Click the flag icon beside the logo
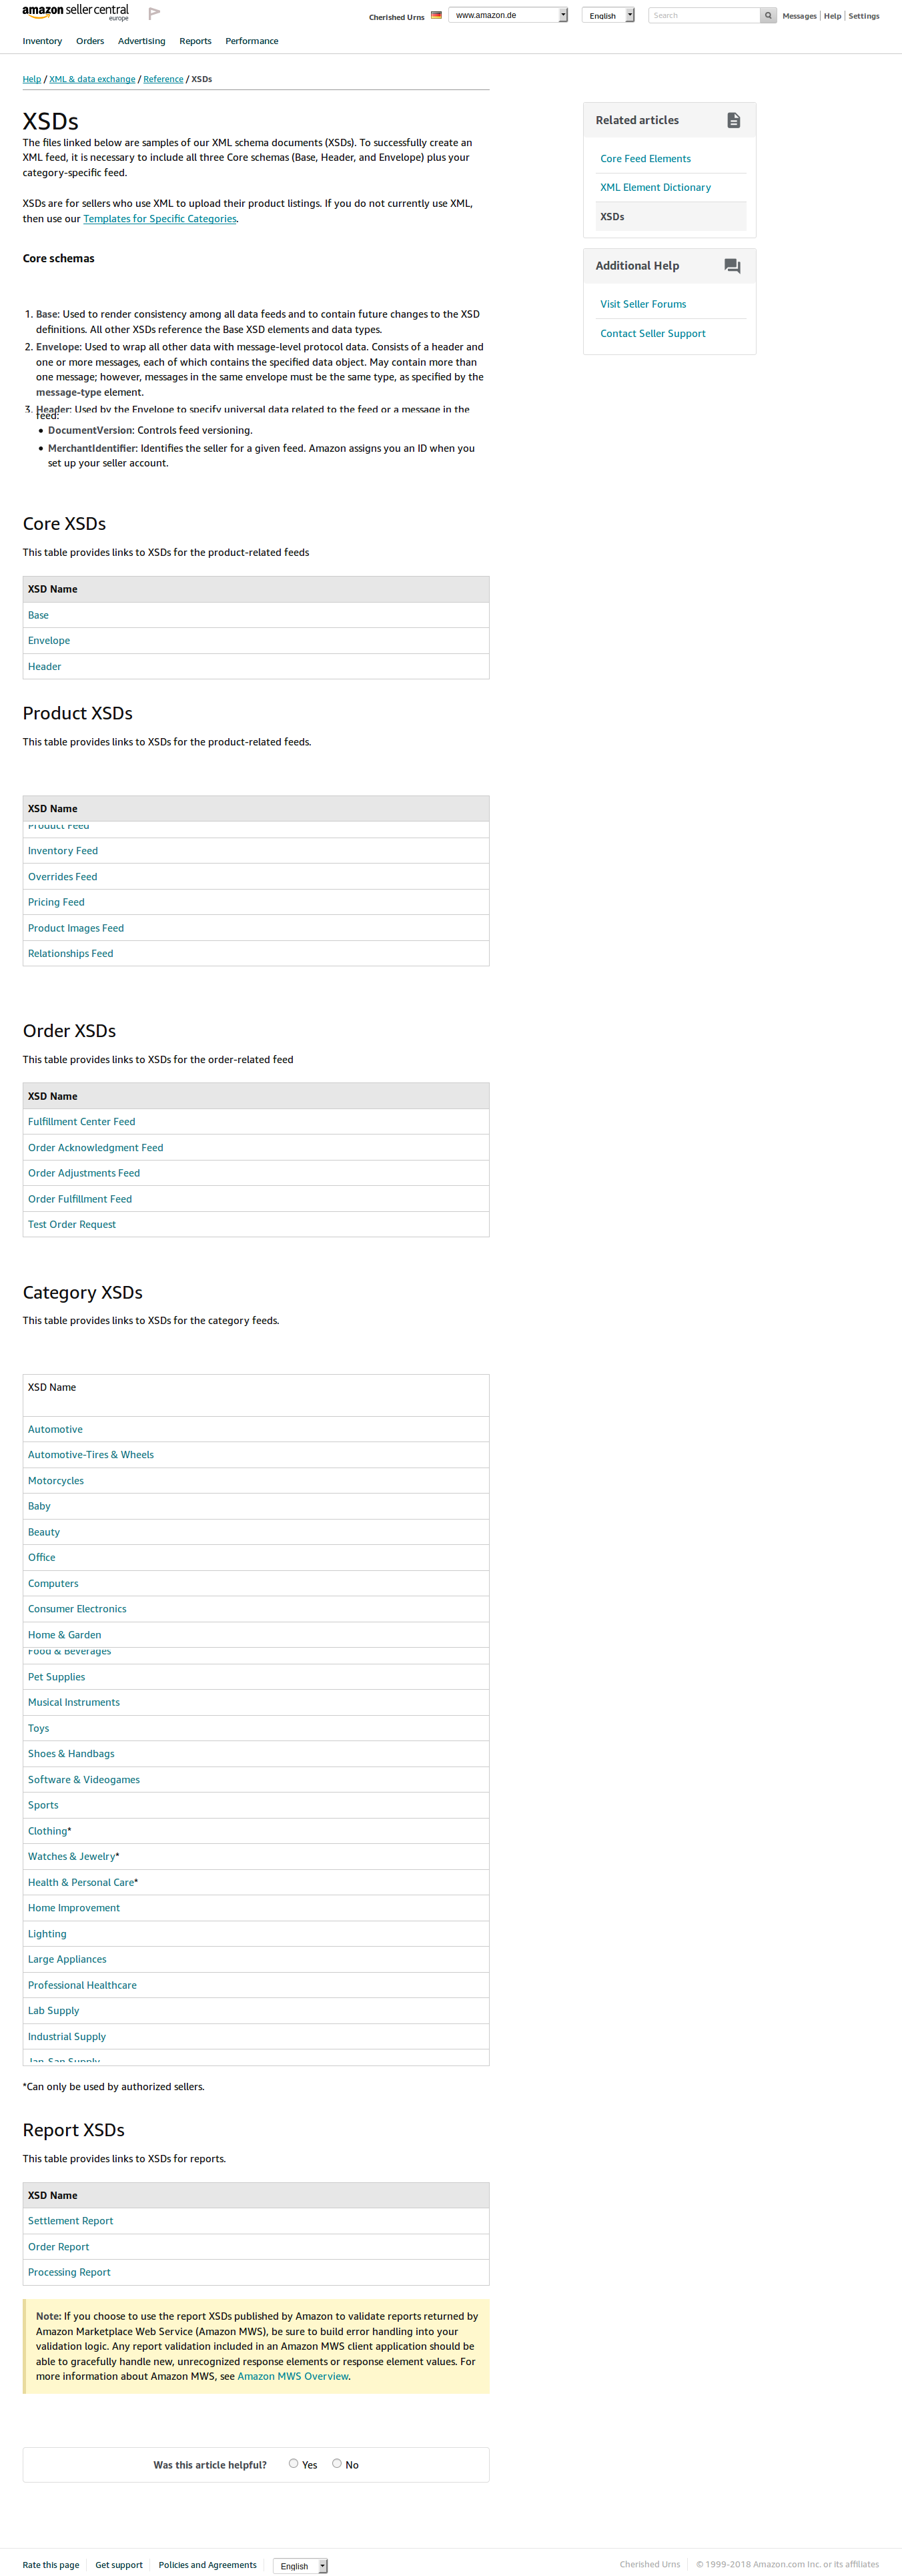 point(154,13)
